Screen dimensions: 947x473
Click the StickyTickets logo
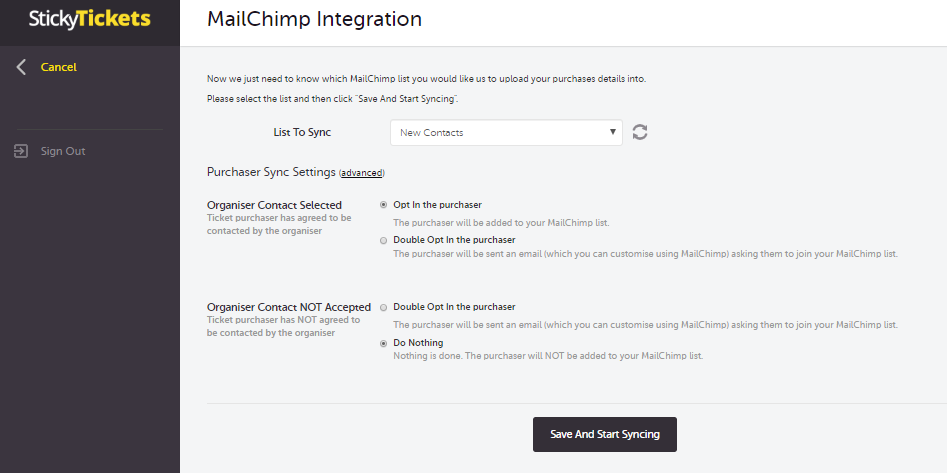(x=89, y=19)
